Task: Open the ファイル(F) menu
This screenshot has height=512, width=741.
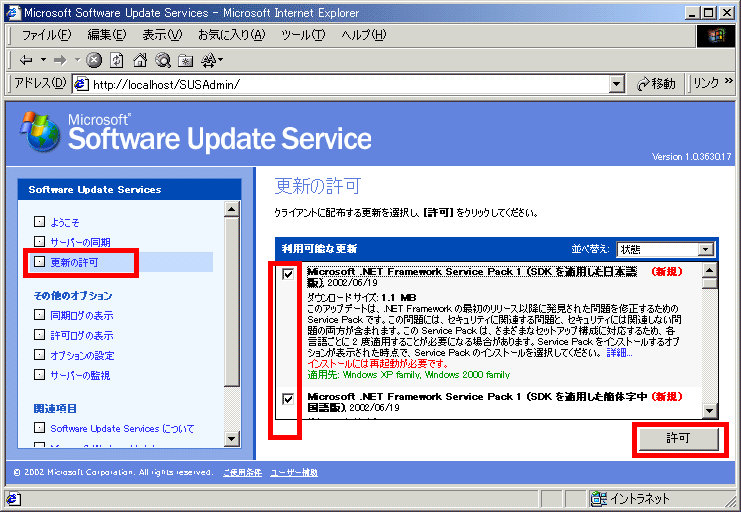Action: point(46,35)
